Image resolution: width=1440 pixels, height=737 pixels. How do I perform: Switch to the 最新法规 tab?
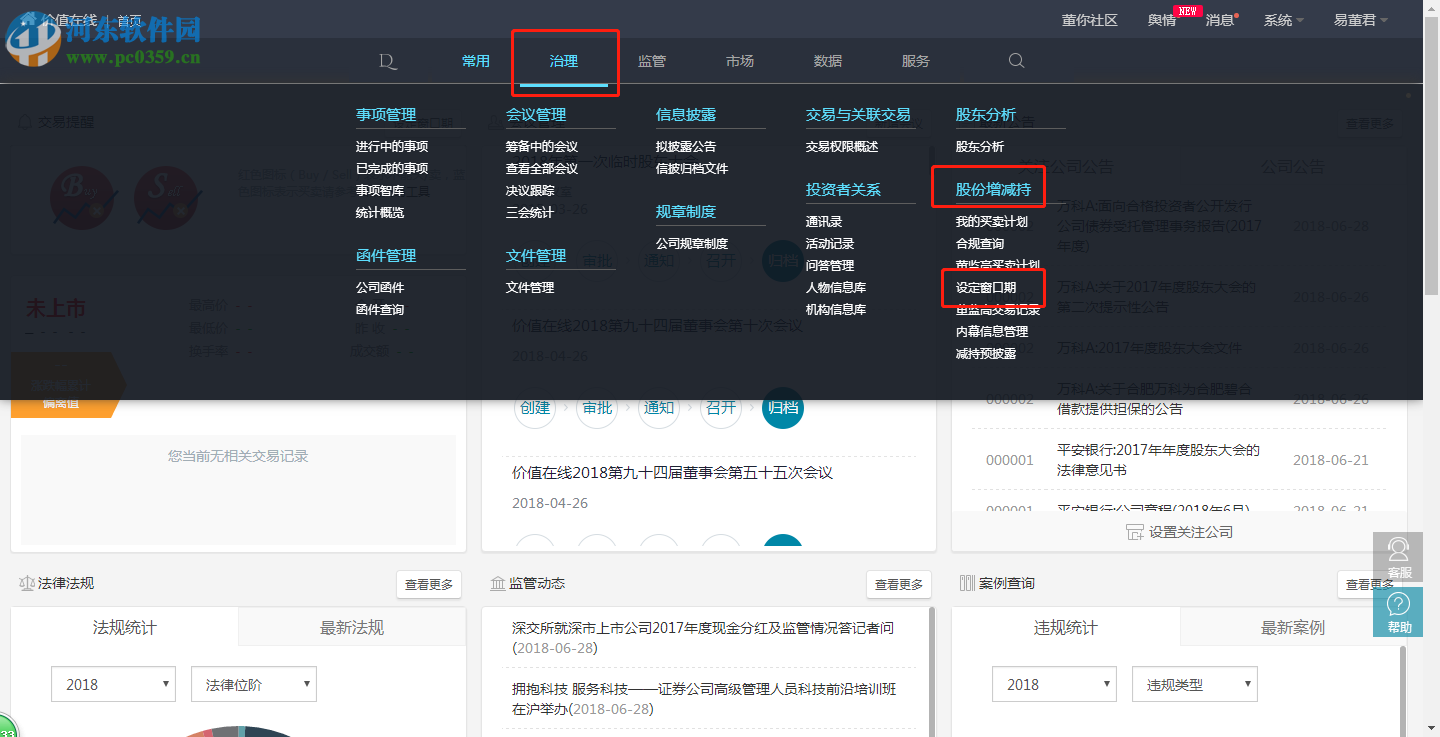coord(352,627)
